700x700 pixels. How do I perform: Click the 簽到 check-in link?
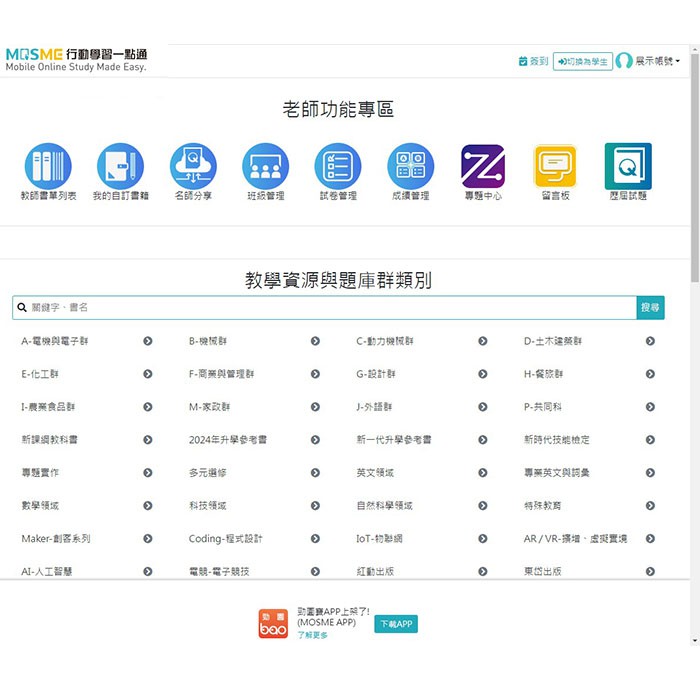tap(533, 61)
